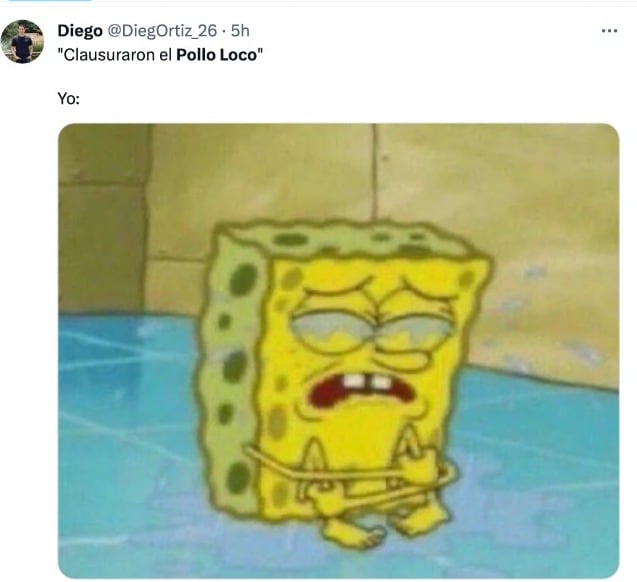Image resolution: width=637 pixels, height=582 pixels.
Task: Click the dark corner tile of the meme image
Action: pos(104,154)
